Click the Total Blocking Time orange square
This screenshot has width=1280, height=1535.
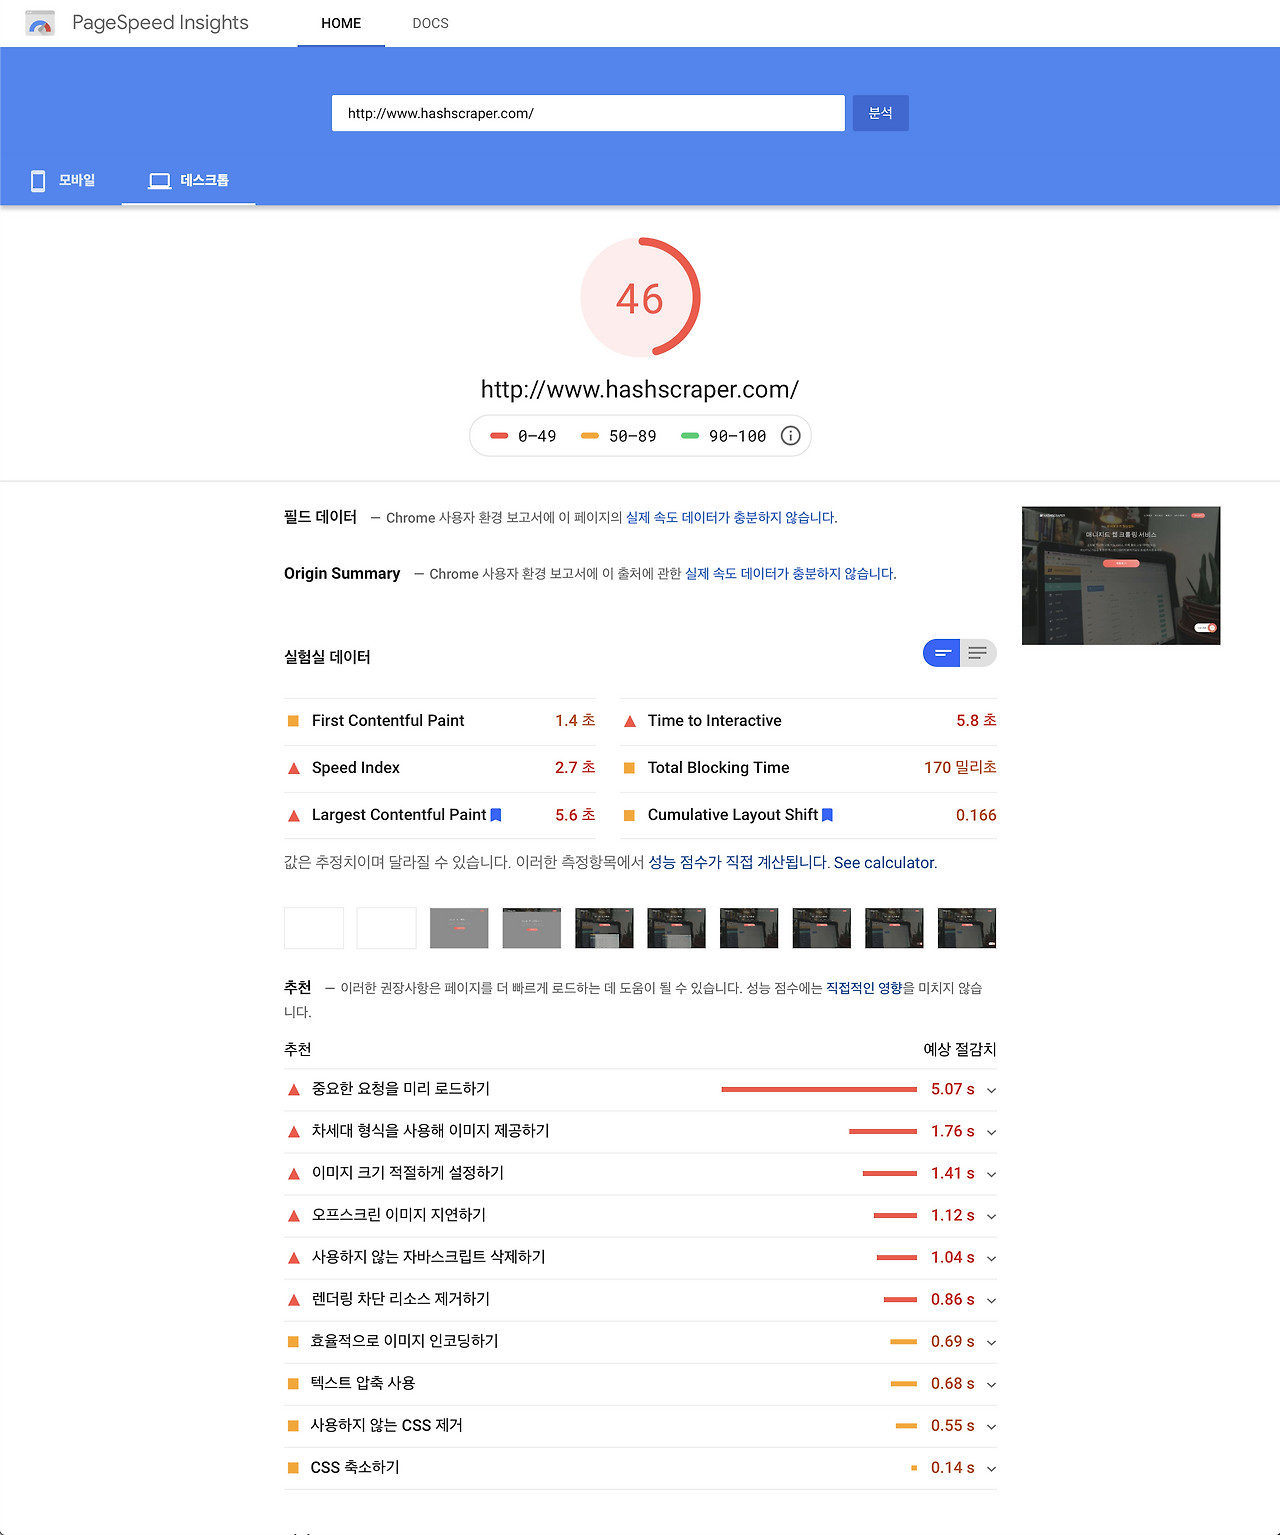click(x=629, y=768)
